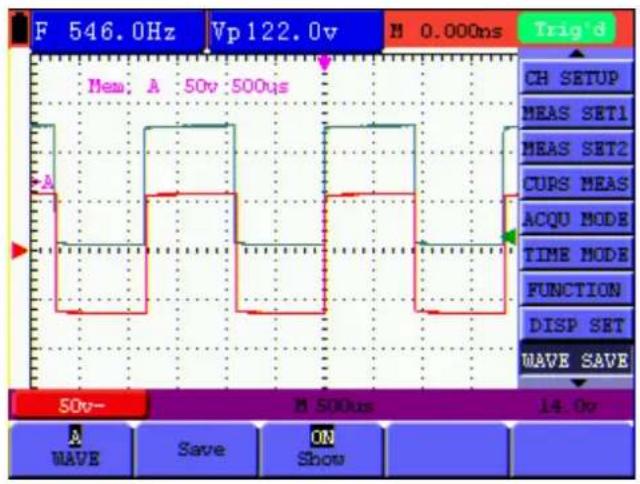Click the F 546.0Hz frequency readout
This screenshot has height=484, width=640.
(118, 31)
